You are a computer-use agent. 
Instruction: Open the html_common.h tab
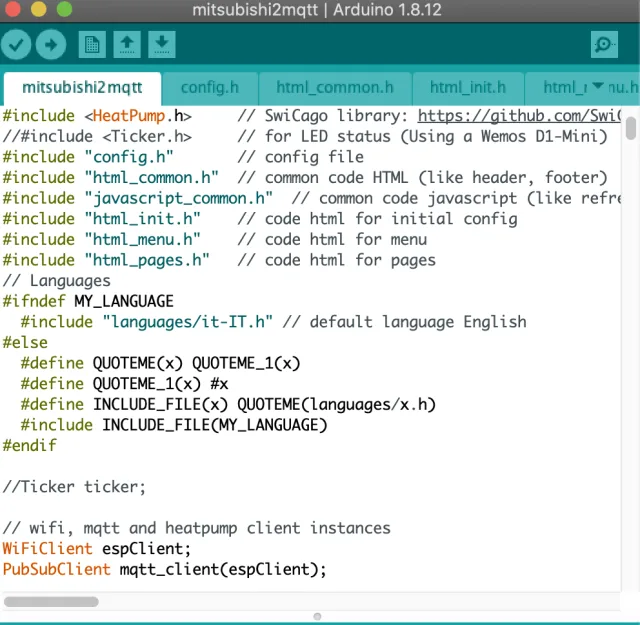[x=328, y=87]
